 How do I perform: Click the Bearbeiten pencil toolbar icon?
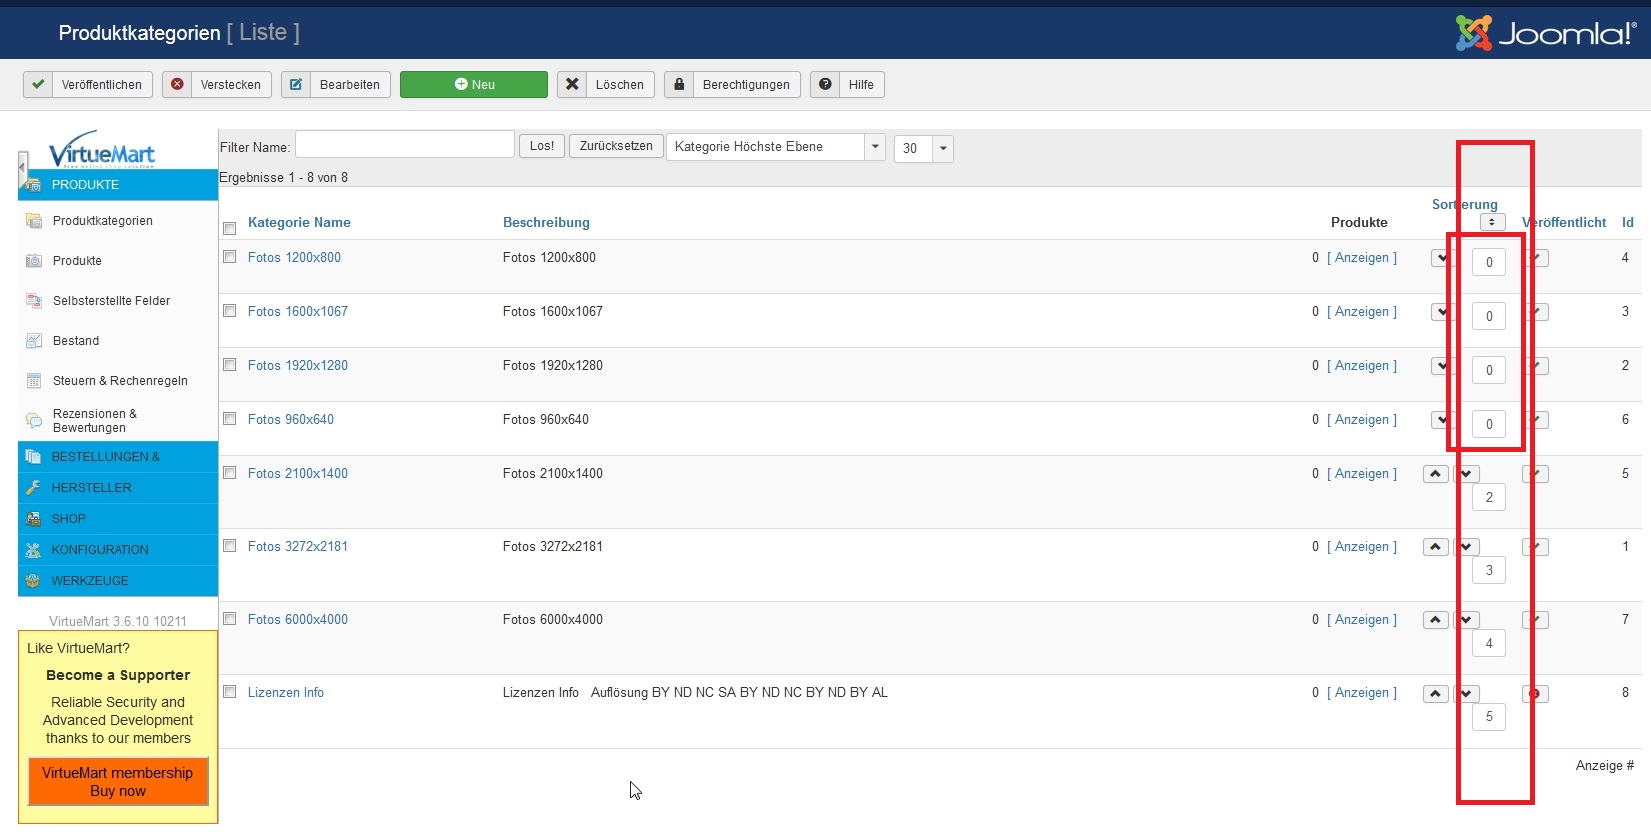coord(296,85)
